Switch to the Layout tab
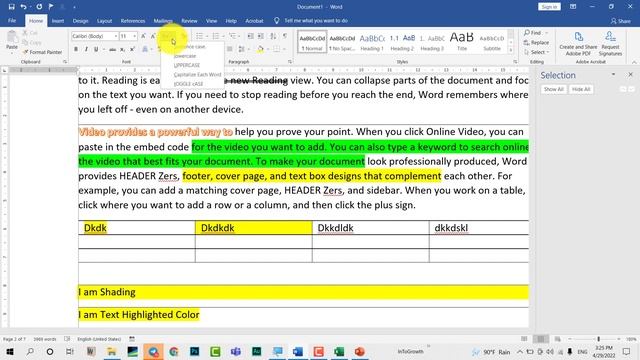The width and height of the screenshot is (640, 360). (104, 21)
